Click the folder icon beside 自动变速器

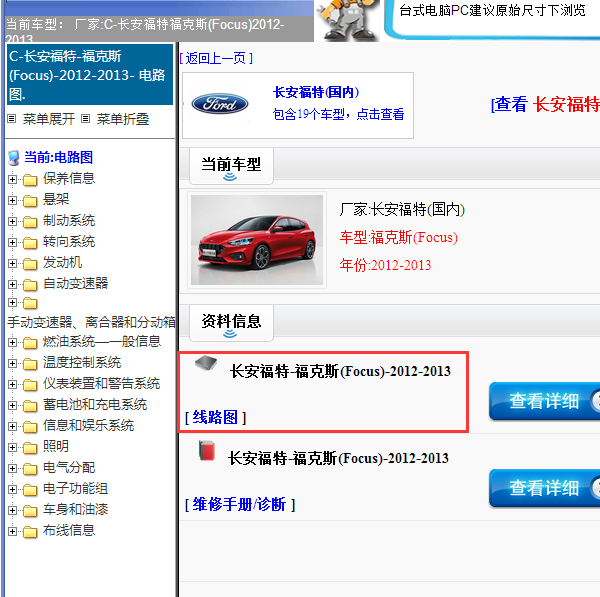pyautogui.click(x=30, y=285)
